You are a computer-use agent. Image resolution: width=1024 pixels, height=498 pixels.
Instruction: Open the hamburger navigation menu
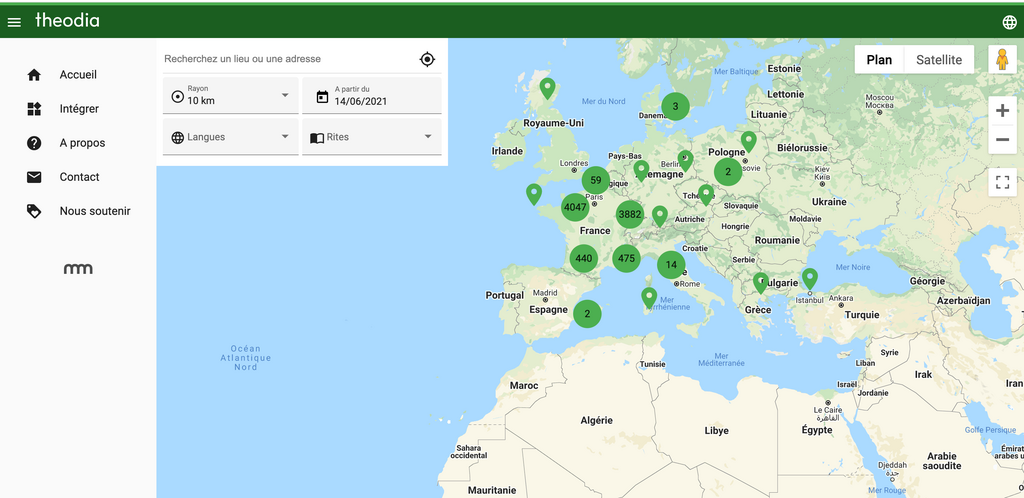coord(14,22)
